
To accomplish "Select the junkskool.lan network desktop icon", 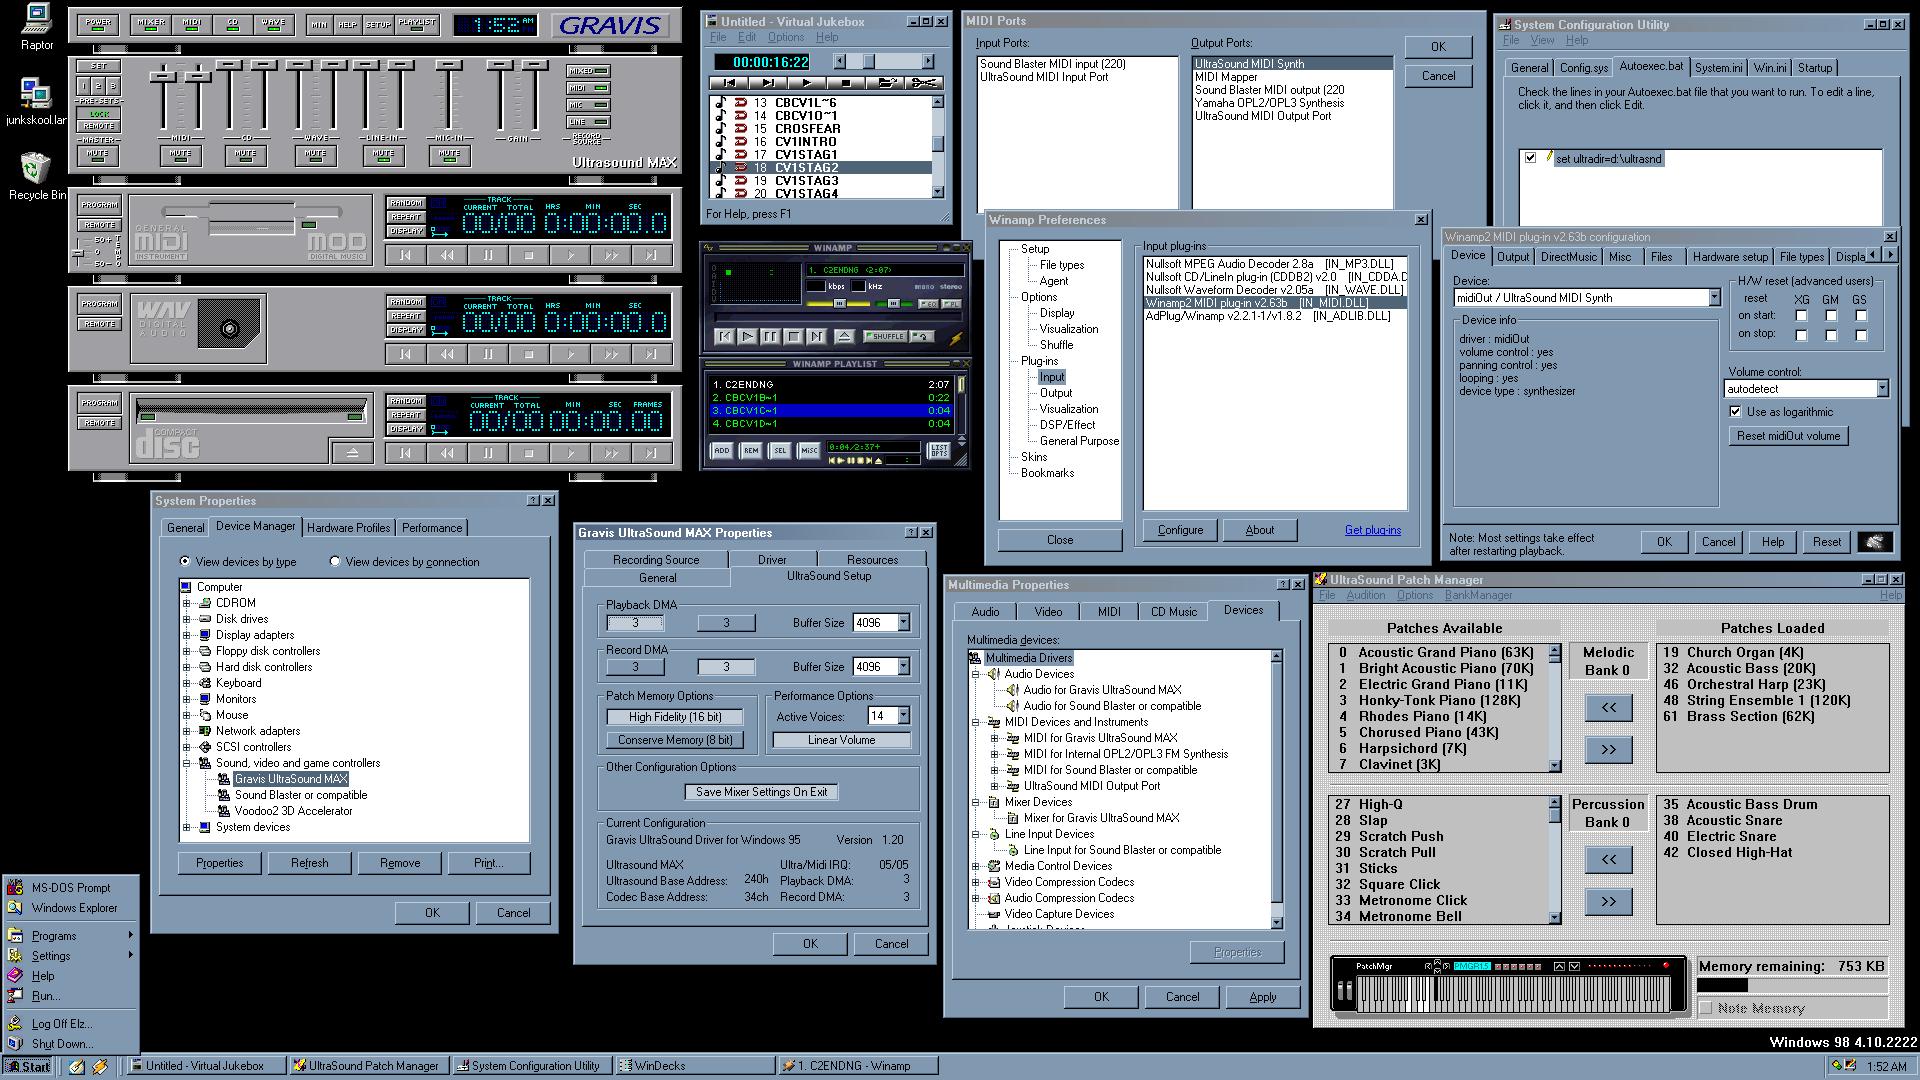I will [37, 102].
